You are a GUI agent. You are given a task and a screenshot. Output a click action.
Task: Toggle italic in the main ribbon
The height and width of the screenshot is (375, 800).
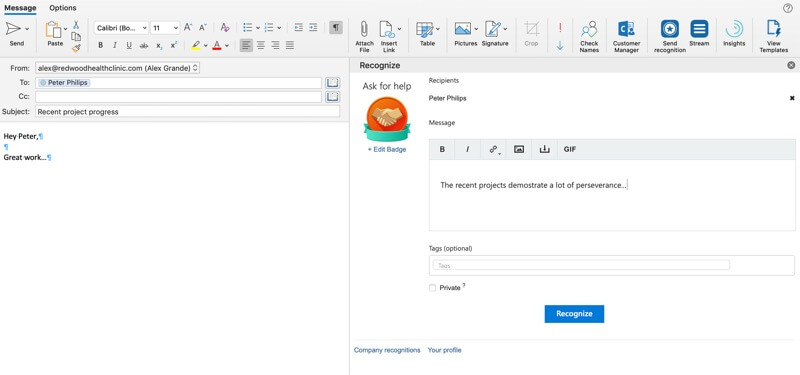click(x=115, y=45)
